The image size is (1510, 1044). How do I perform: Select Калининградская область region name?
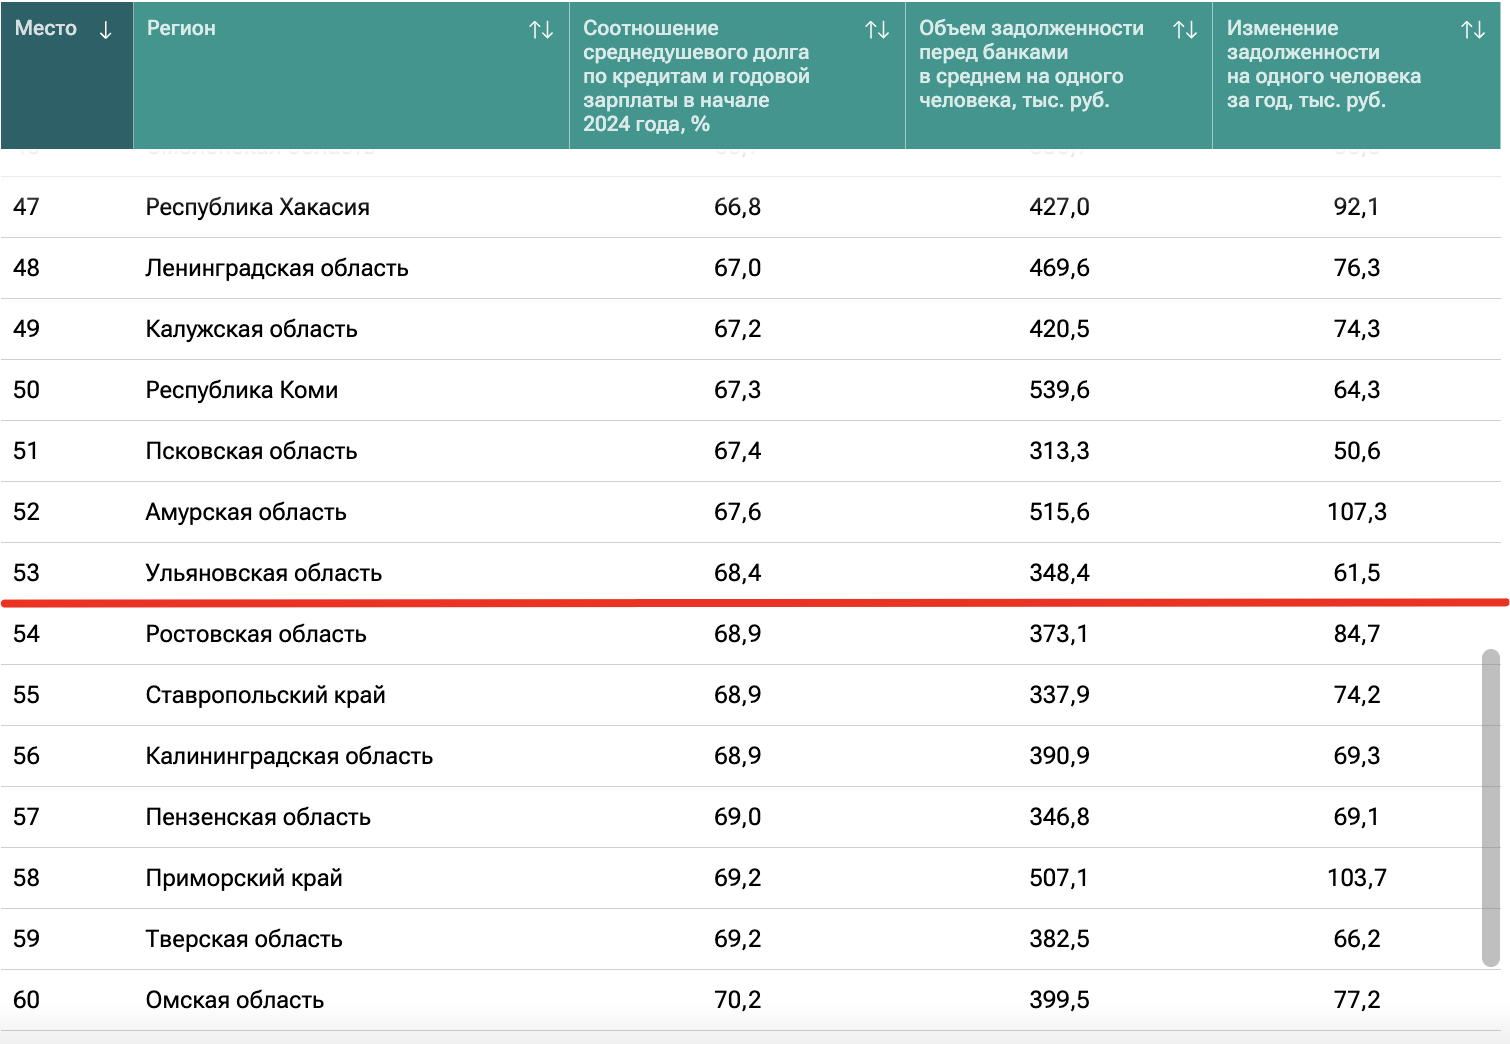pos(290,756)
